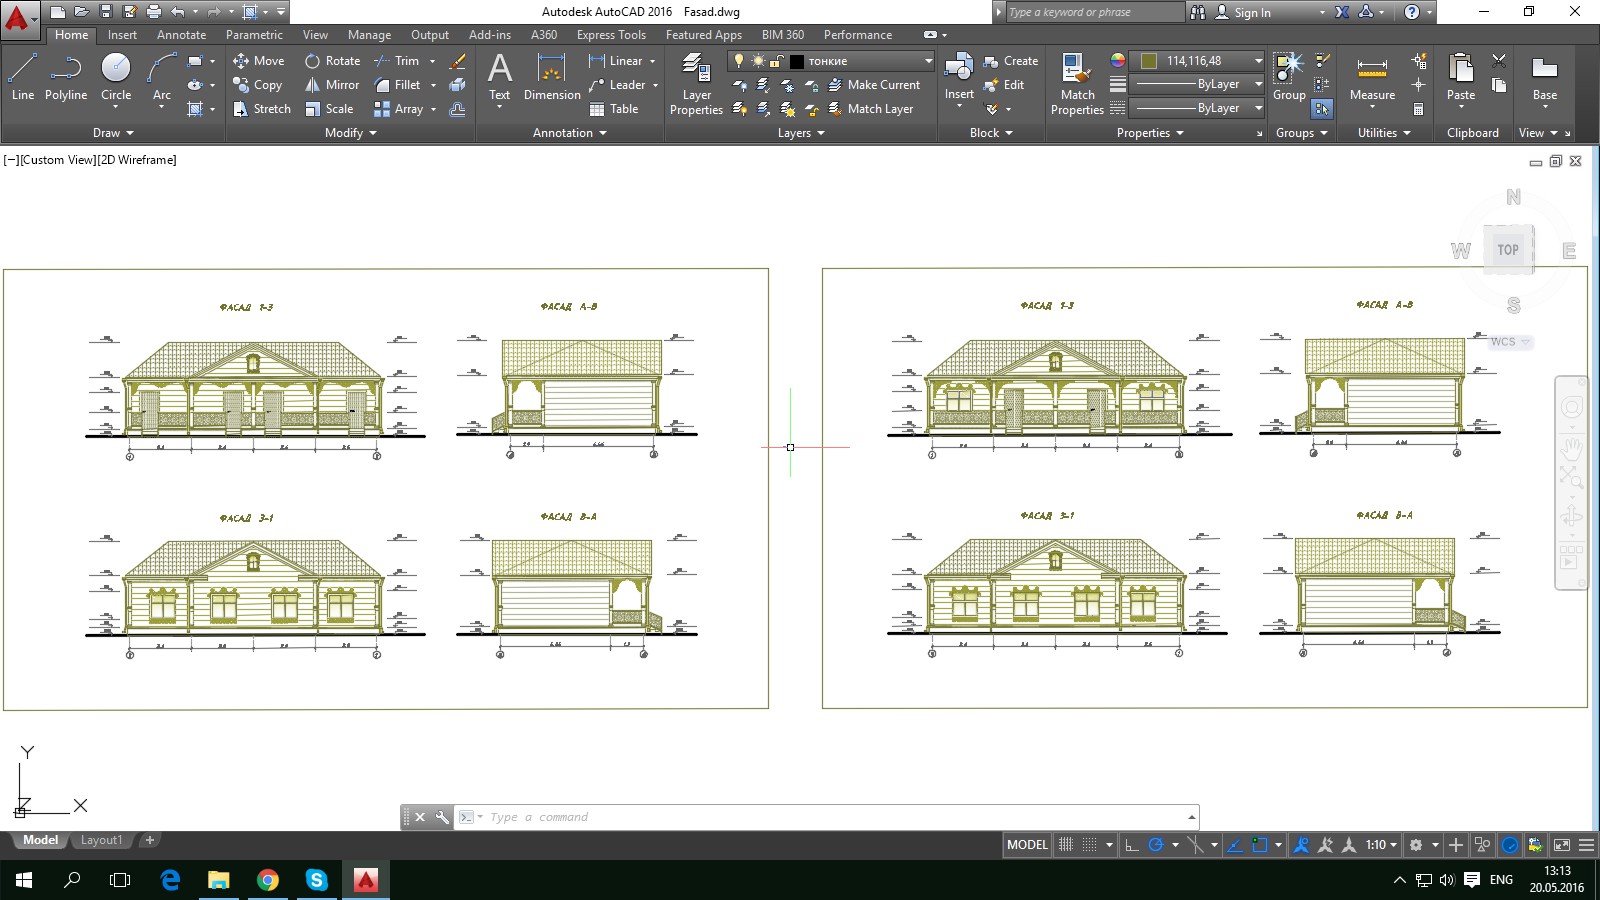
Task: Select the Trim tool
Action: pyautogui.click(x=397, y=61)
